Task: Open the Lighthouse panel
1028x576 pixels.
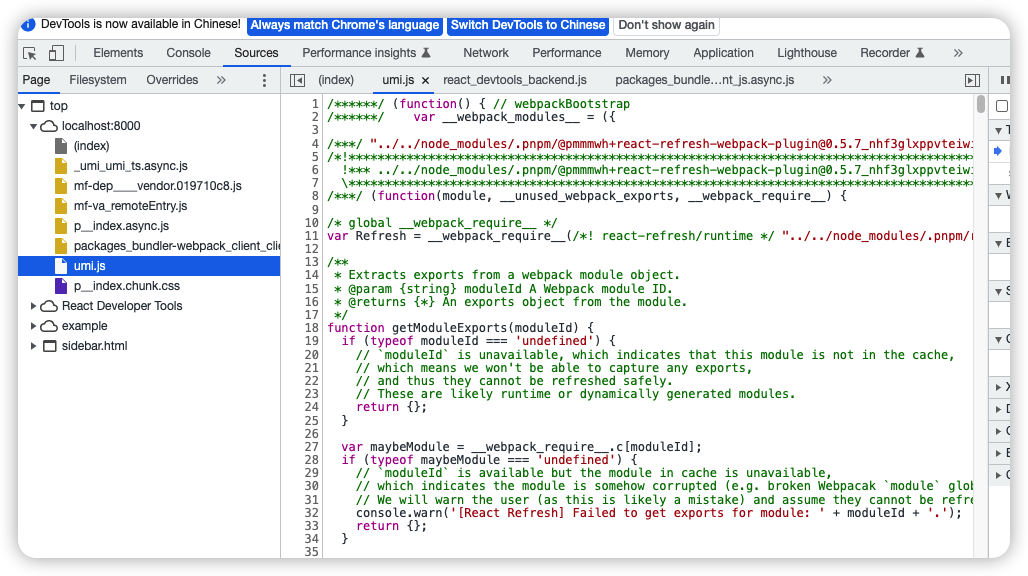Action: [807, 53]
